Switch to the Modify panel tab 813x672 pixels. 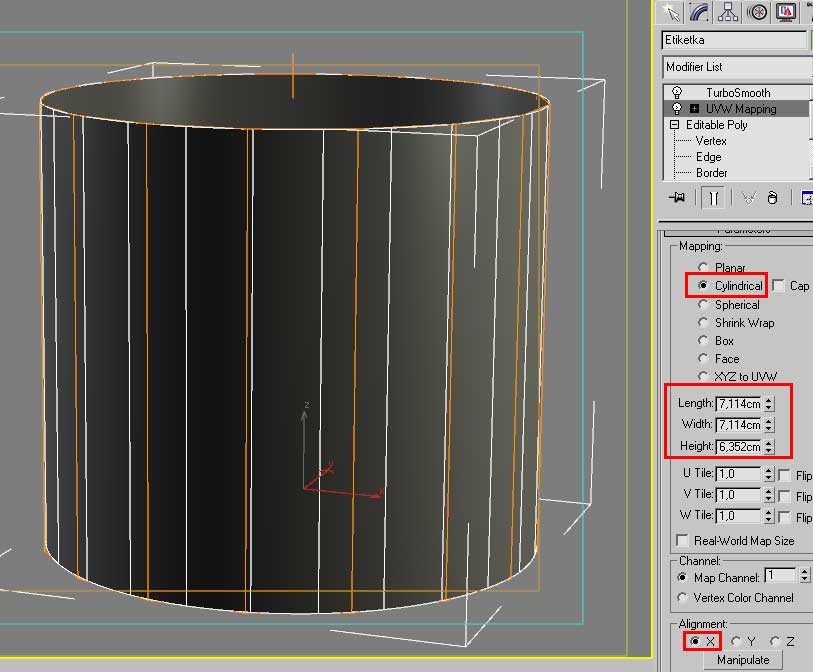(x=700, y=12)
